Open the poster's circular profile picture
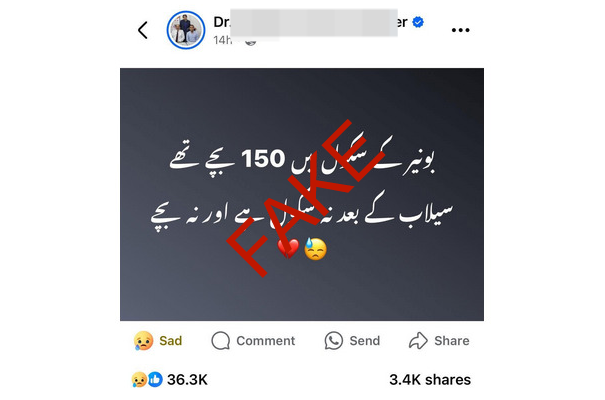This screenshot has width=605, height=400. pos(186,30)
